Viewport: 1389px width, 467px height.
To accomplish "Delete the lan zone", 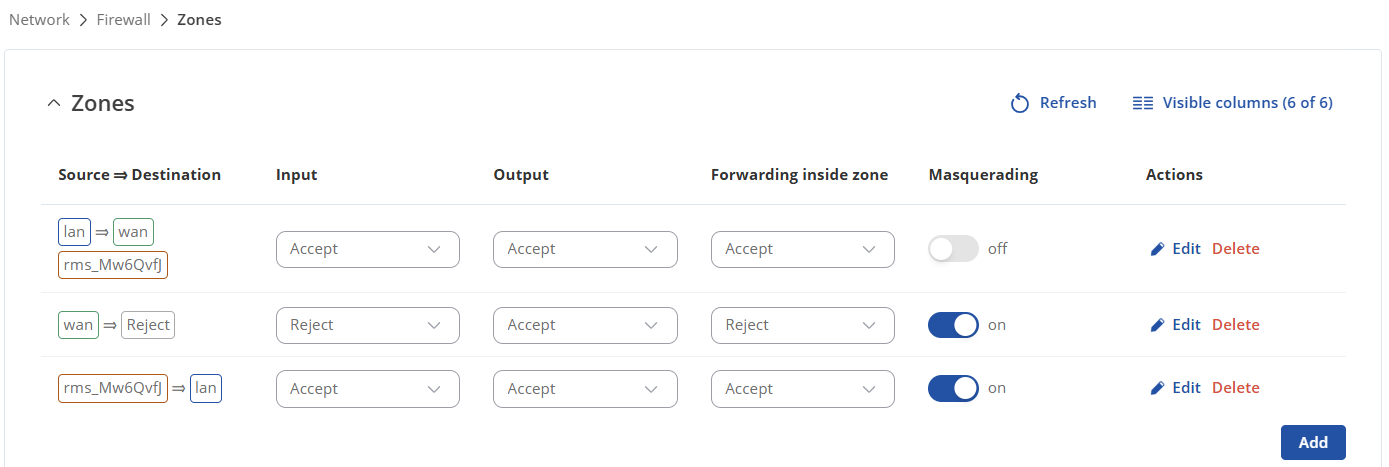I will [1236, 249].
